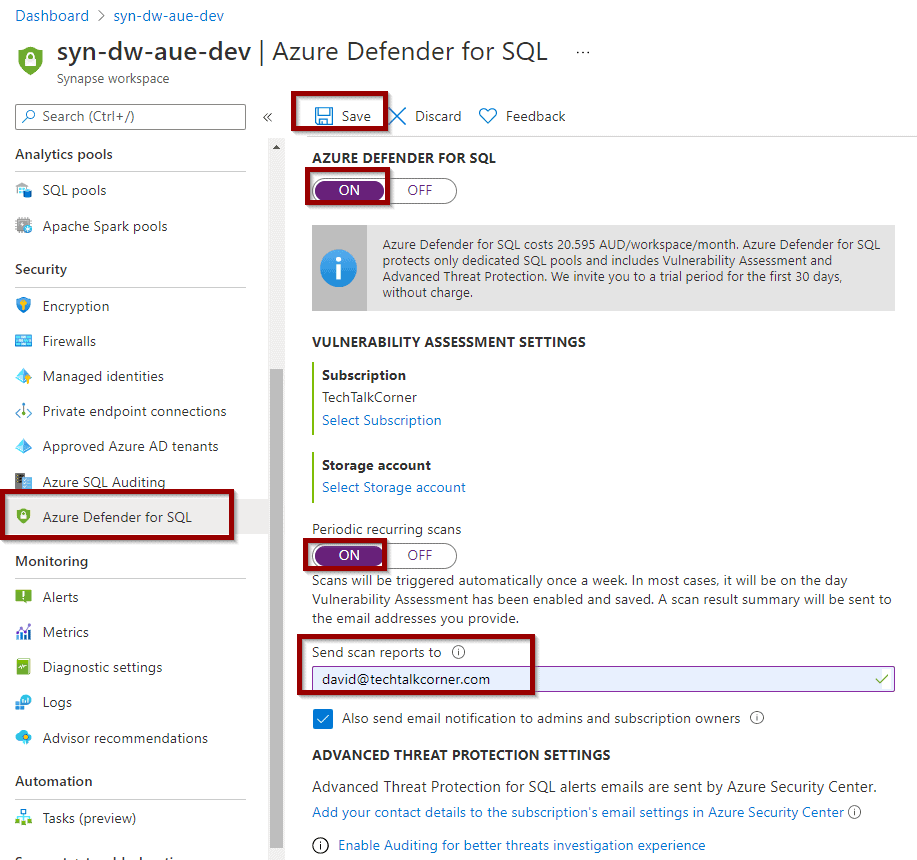Click the info icon next to Send scan reports to
917x860 pixels.
coord(458,652)
